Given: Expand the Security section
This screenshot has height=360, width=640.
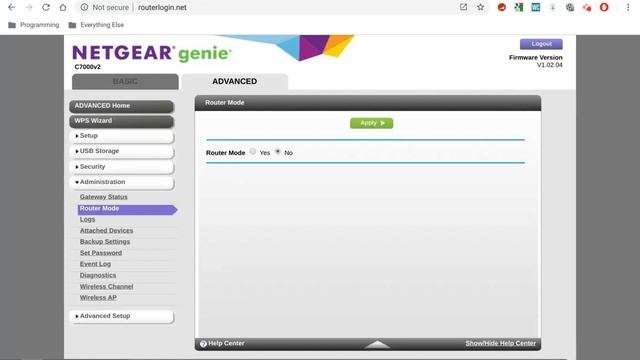Looking at the screenshot, I should (122, 167).
